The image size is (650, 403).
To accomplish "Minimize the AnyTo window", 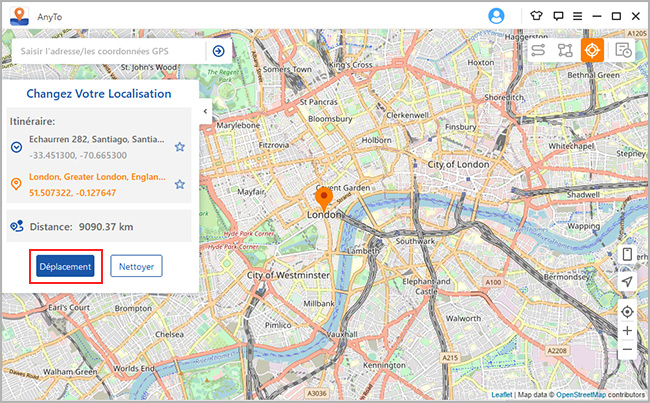I will tap(597, 16).
